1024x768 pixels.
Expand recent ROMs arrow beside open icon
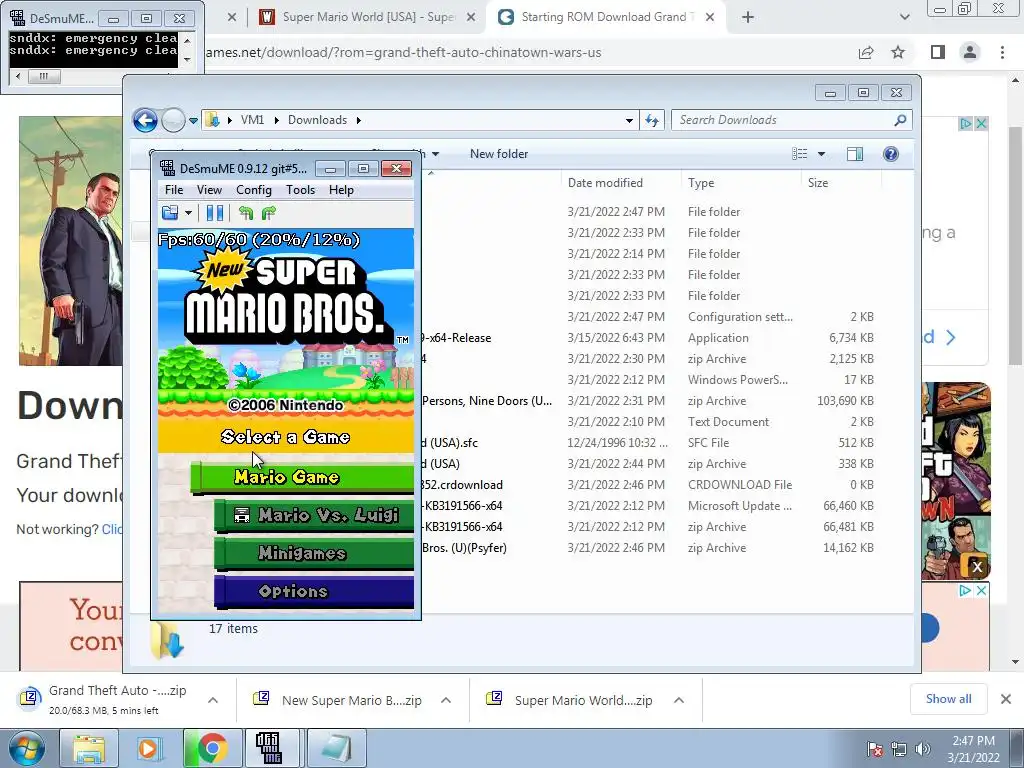pos(188,212)
